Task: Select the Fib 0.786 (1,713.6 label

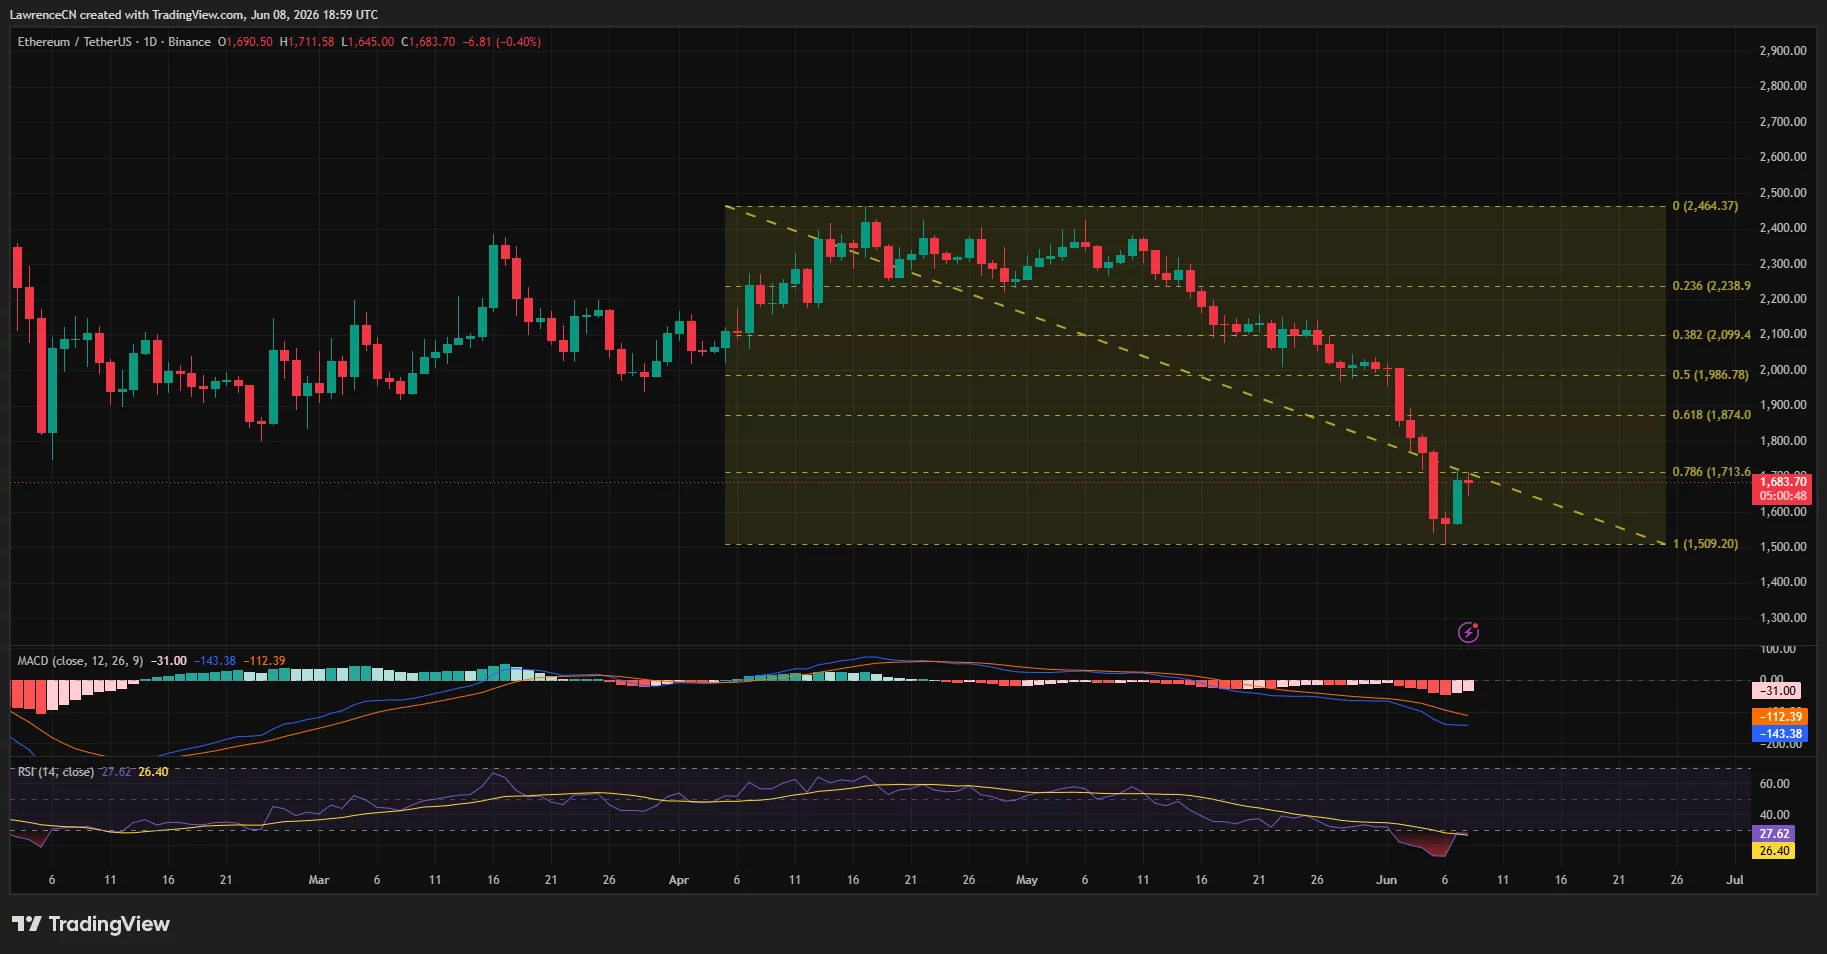Action: 1711,472
